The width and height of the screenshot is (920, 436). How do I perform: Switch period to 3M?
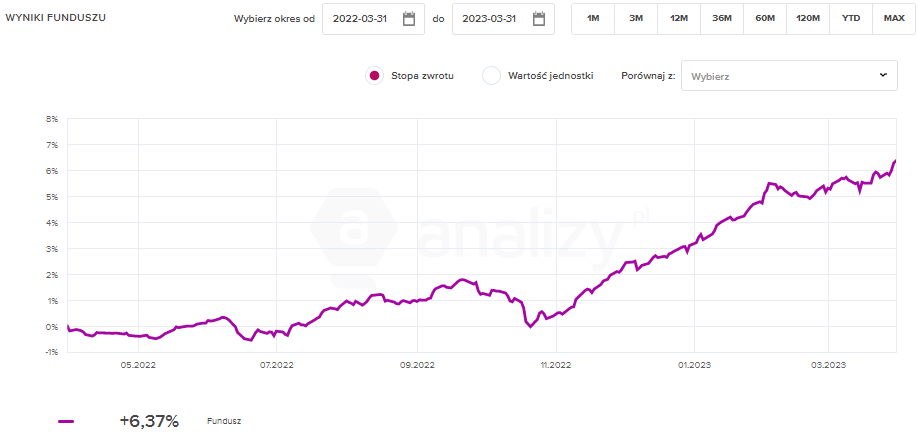[636, 19]
